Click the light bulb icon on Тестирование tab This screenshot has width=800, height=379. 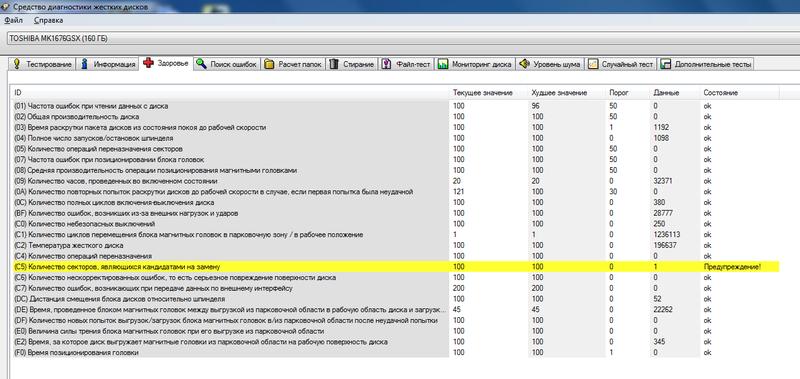tap(17, 64)
